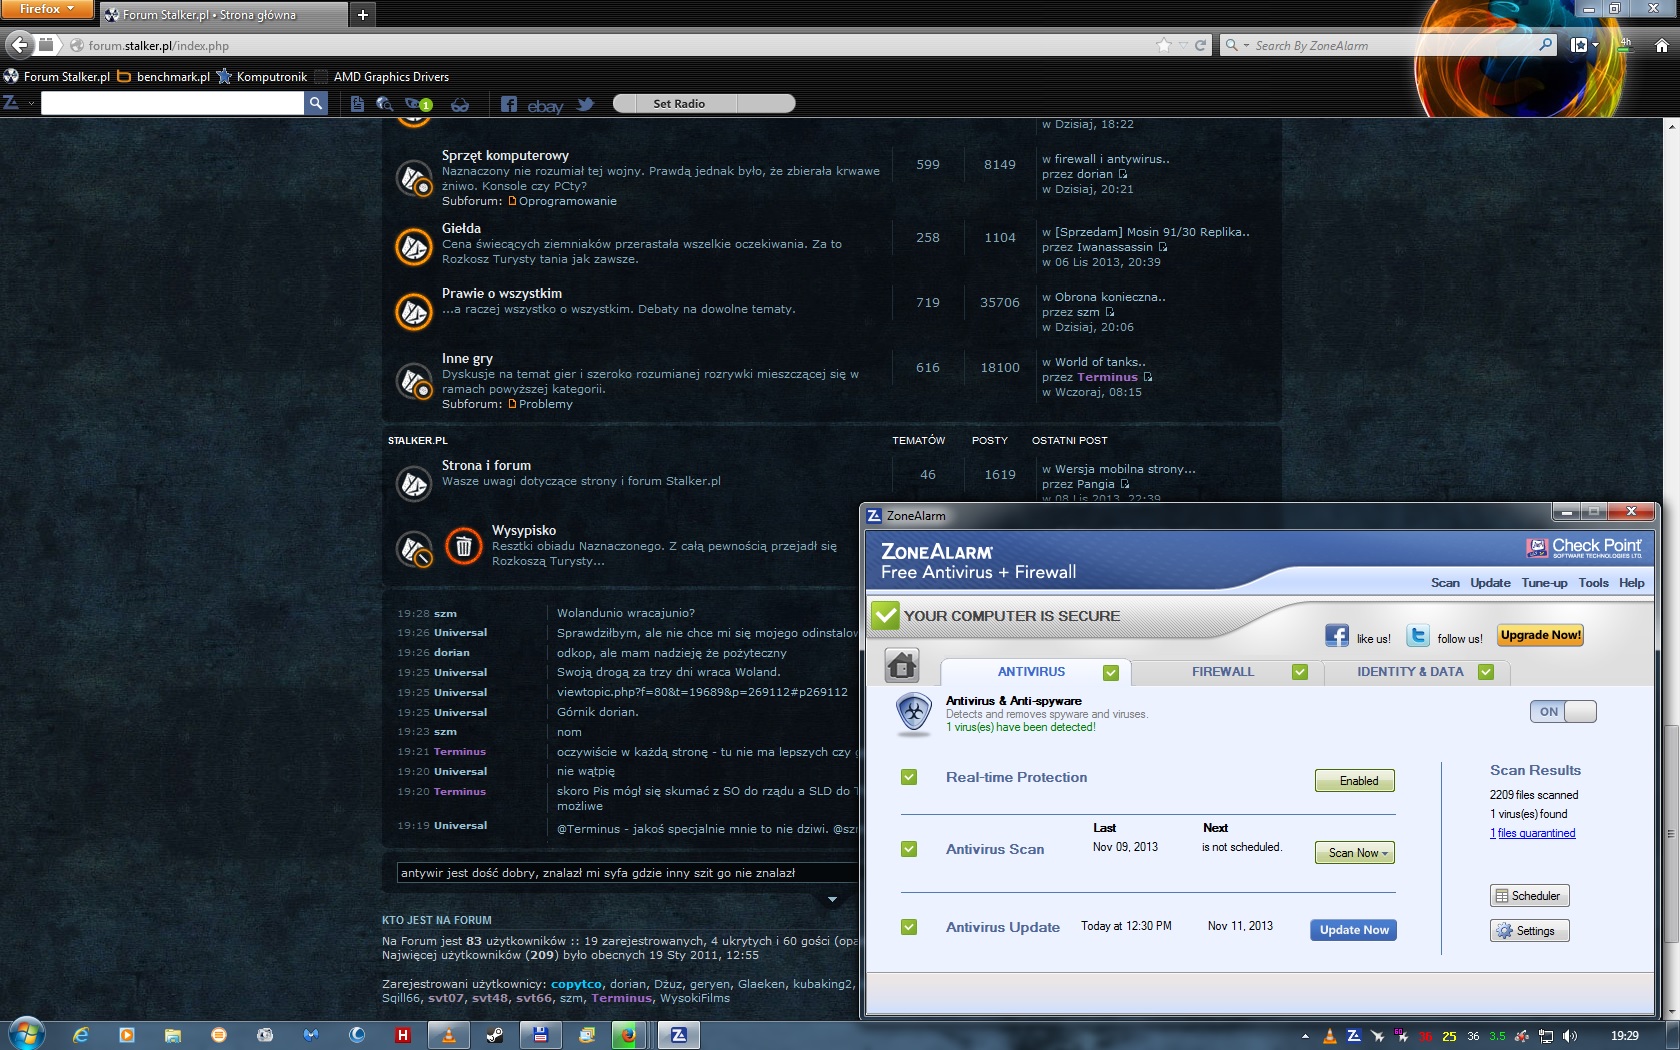Screen dimensions: 1680x1050
Task: Click the Upgrade Now! button
Action: pos(1540,635)
